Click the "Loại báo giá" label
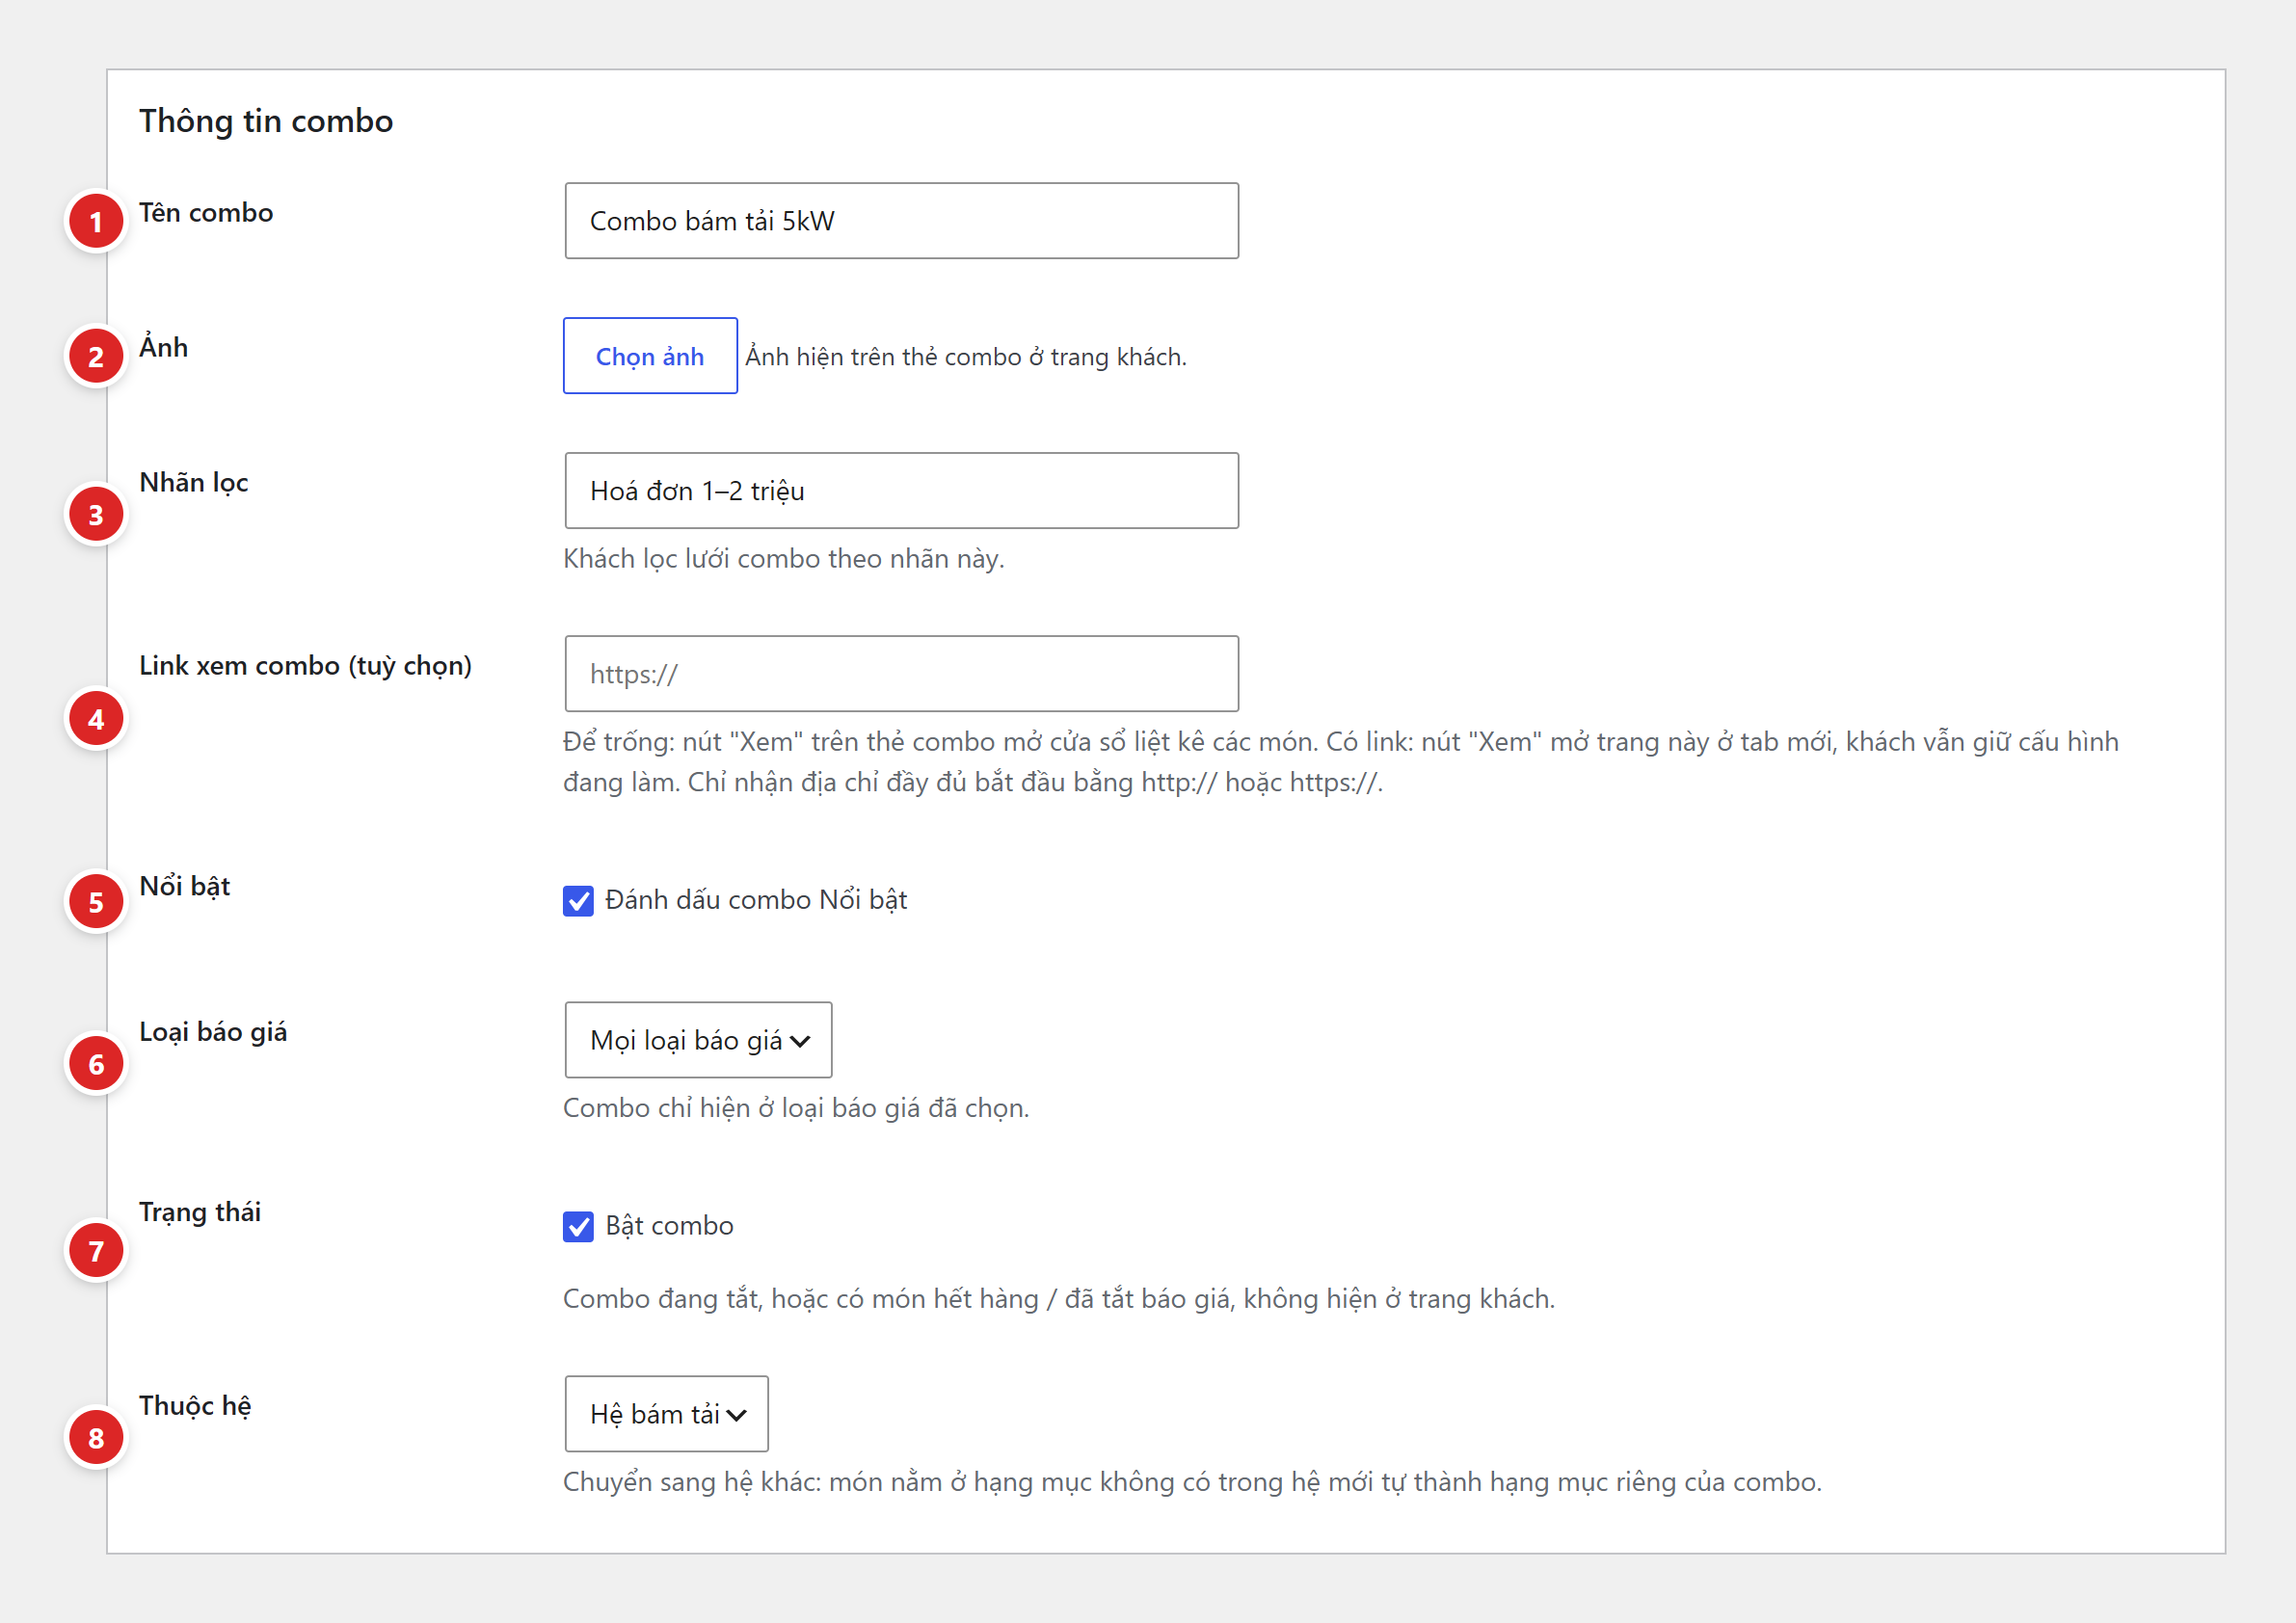The width and height of the screenshot is (2296, 1623). [213, 1032]
